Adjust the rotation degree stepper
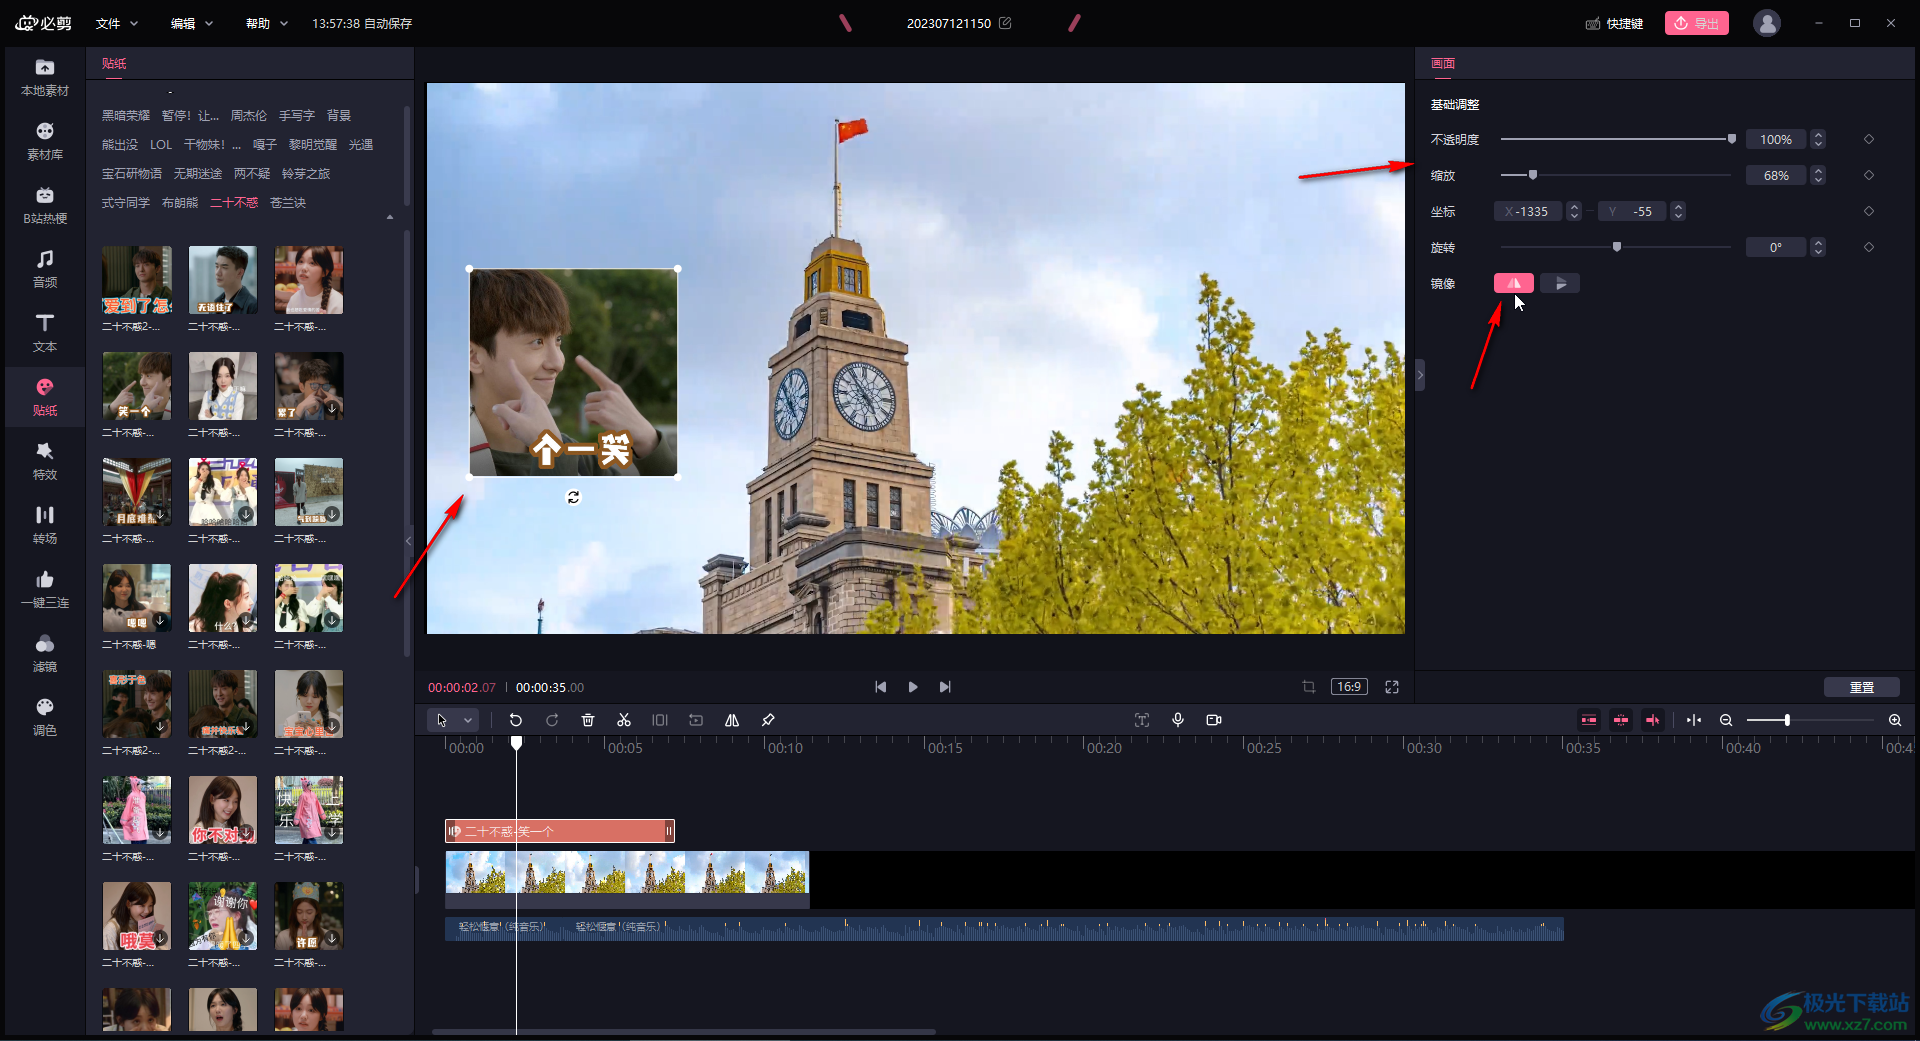The width and height of the screenshot is (1920, 1041). click(x=1819, y=247)
